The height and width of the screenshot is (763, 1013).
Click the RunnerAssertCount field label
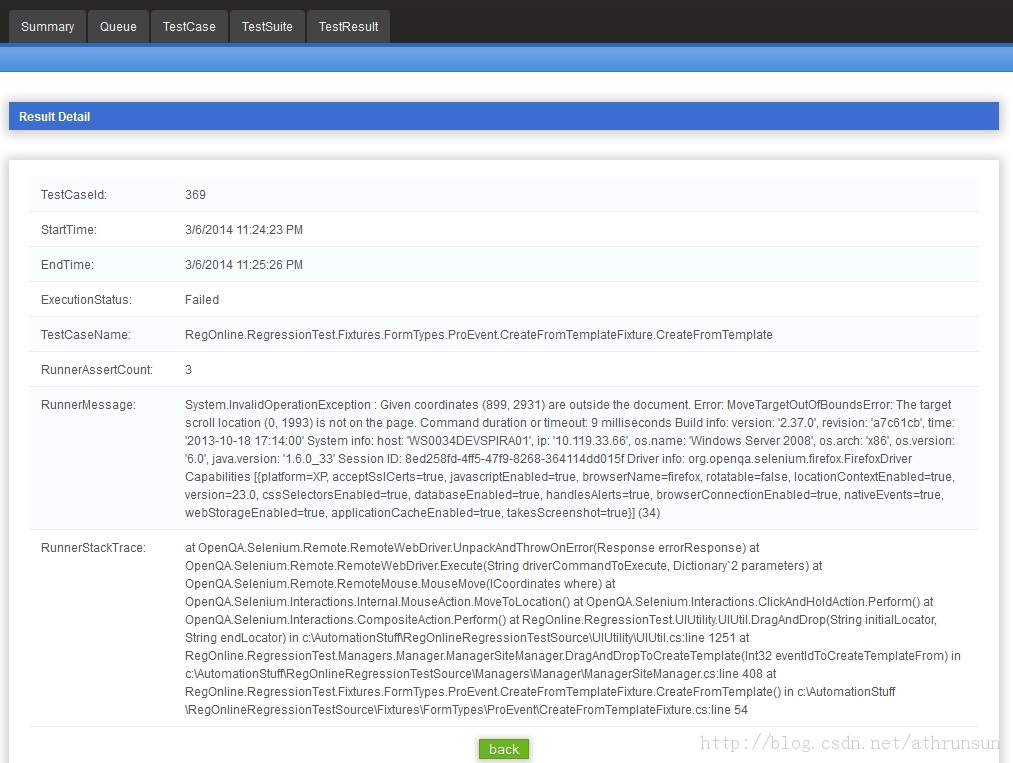pyautogui.click(x=96, y=370)
